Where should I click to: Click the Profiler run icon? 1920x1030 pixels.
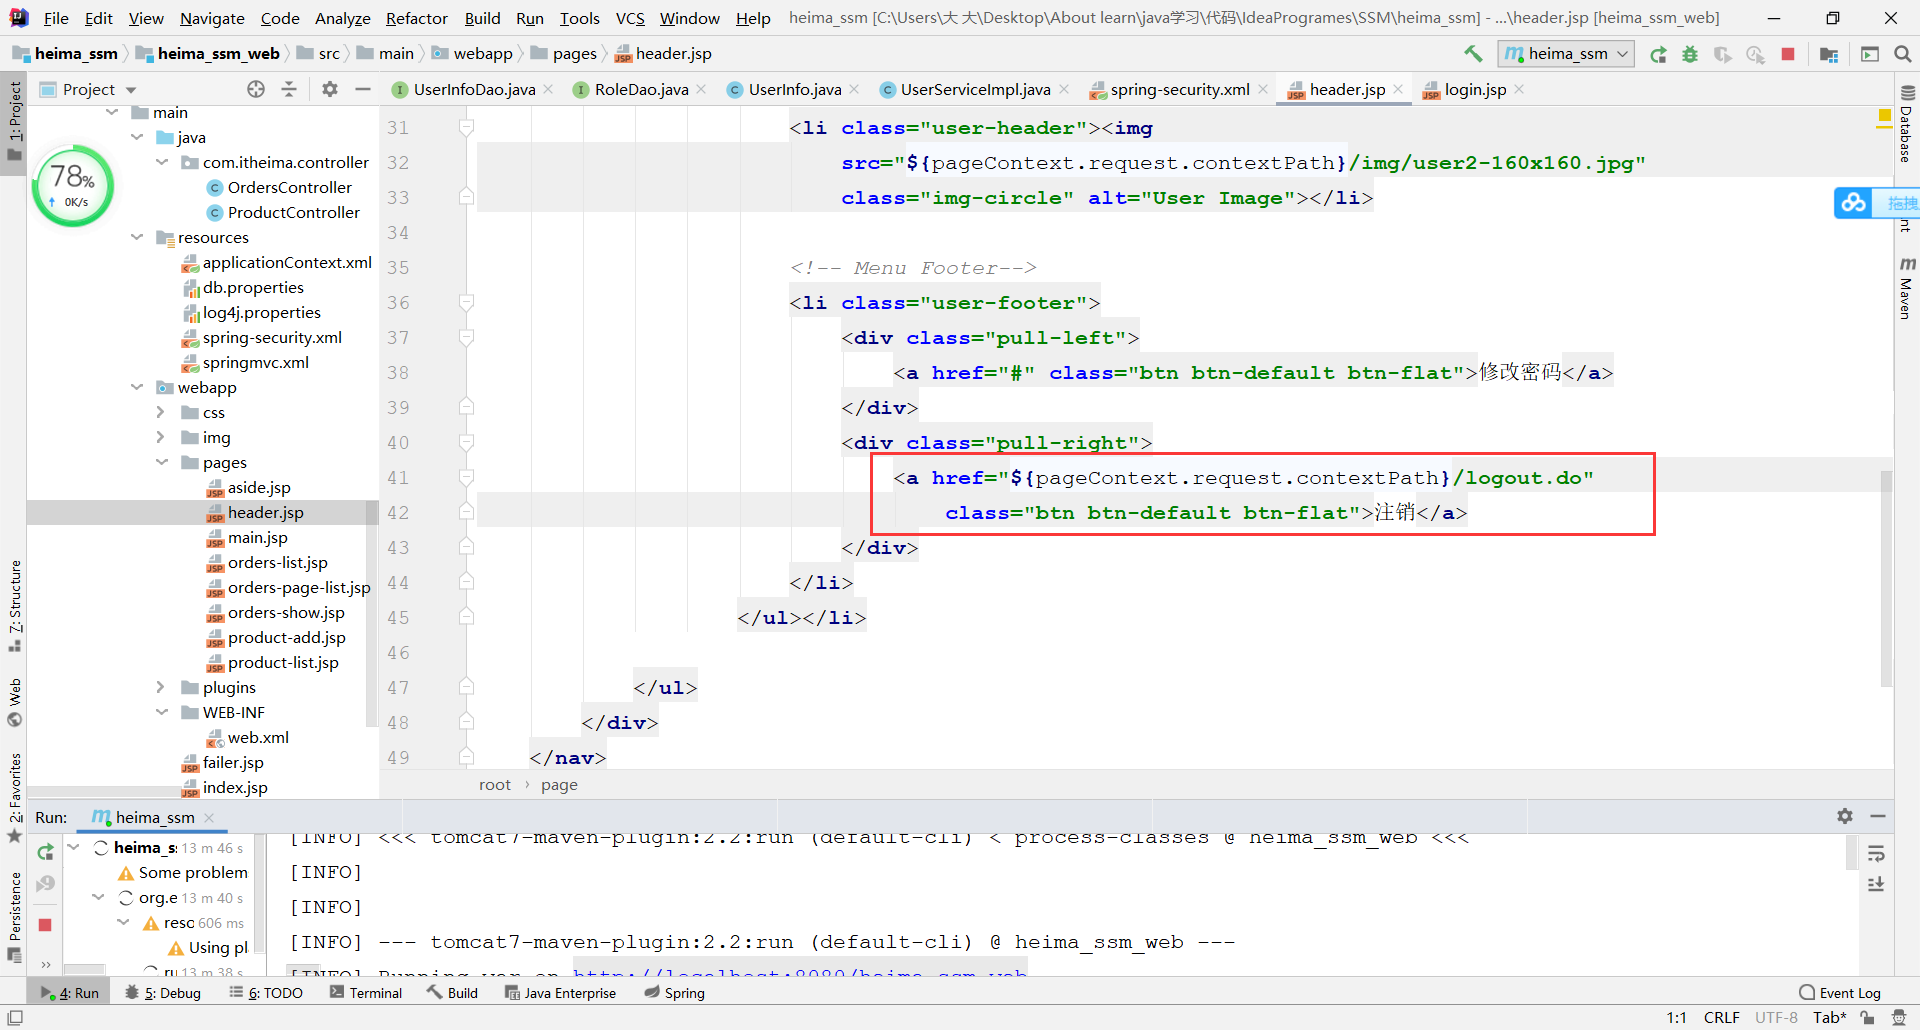pos(1755,54)
